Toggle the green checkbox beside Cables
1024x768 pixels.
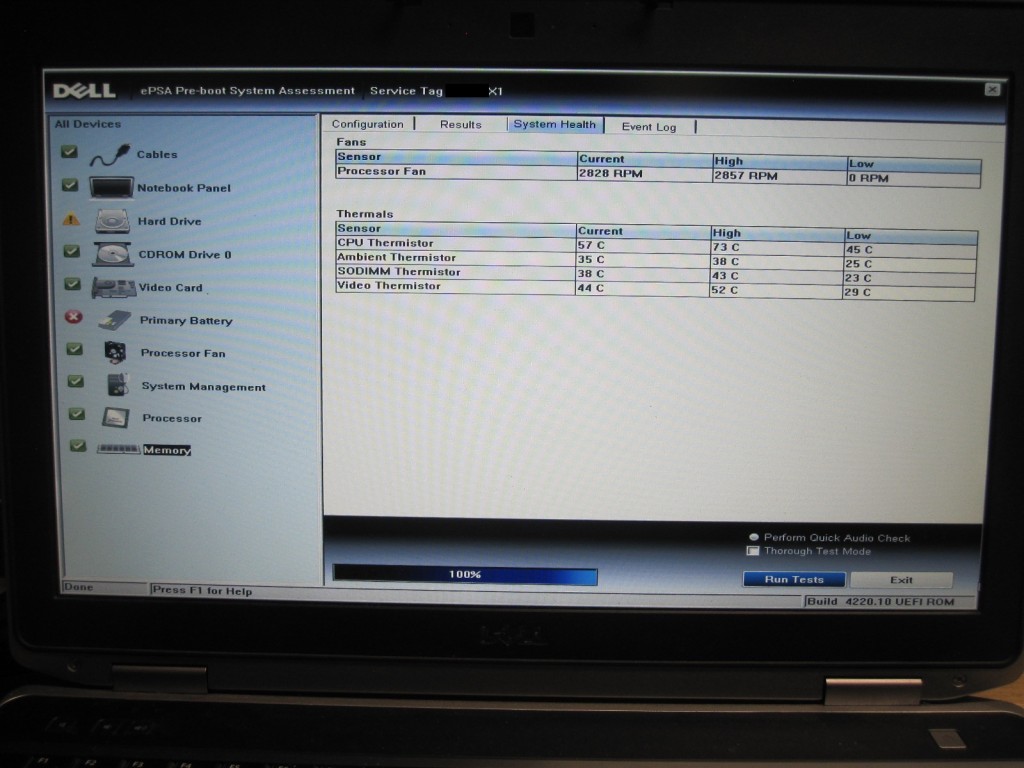coord(69,152)
